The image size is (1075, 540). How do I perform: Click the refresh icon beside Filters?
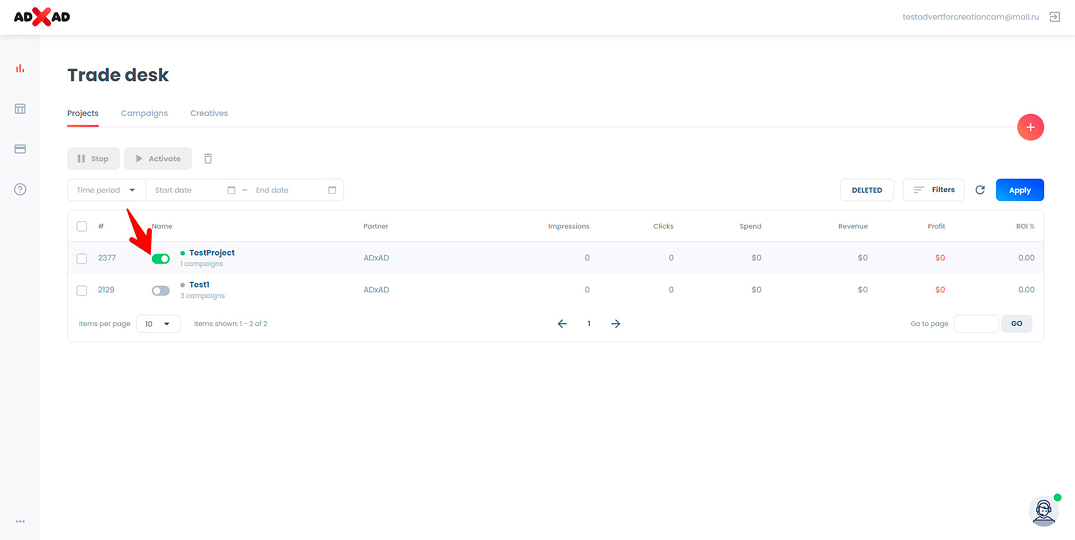pyautogui.click(x=980, y=190)
